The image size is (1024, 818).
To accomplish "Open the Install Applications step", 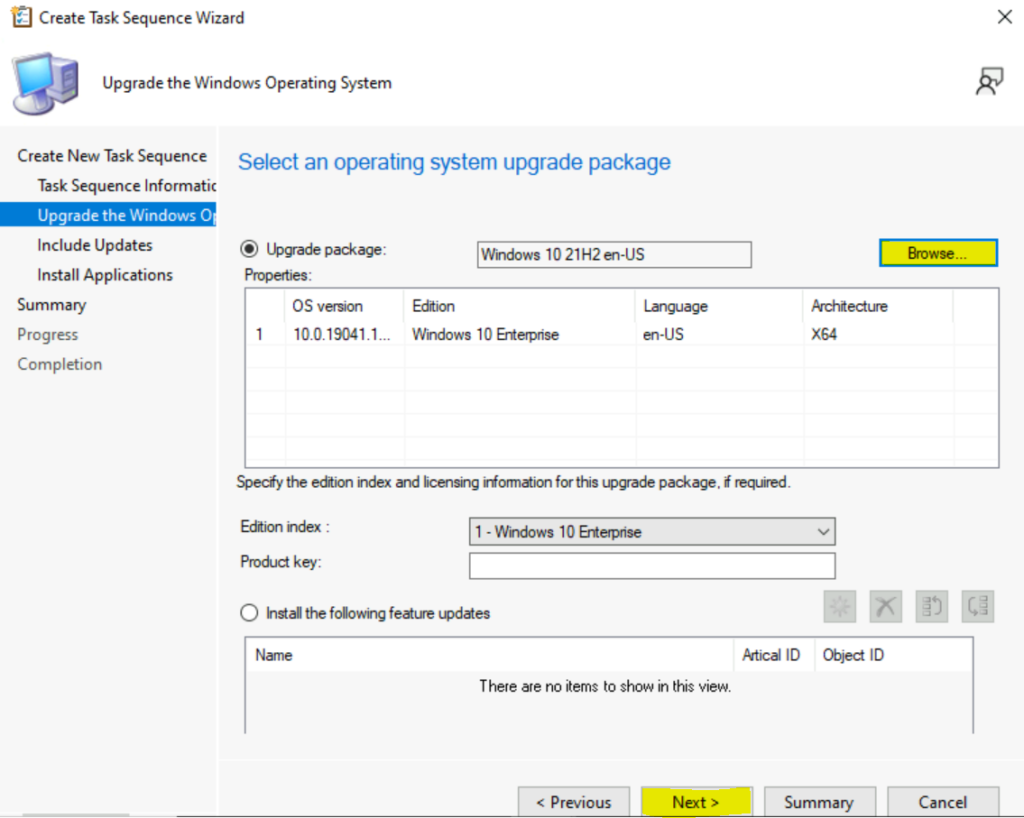I will (x=104, y=275).
